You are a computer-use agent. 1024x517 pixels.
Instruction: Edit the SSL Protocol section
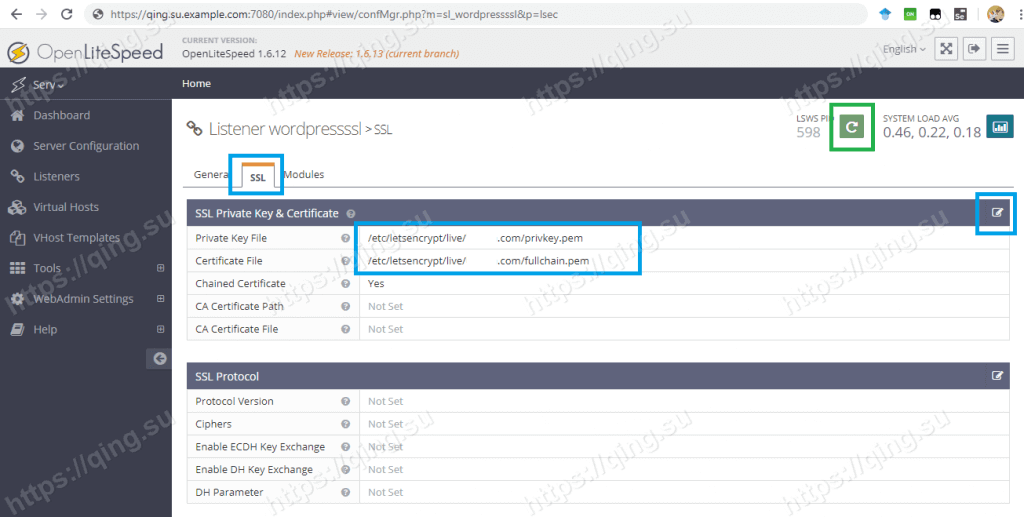[x=997, y=376]
